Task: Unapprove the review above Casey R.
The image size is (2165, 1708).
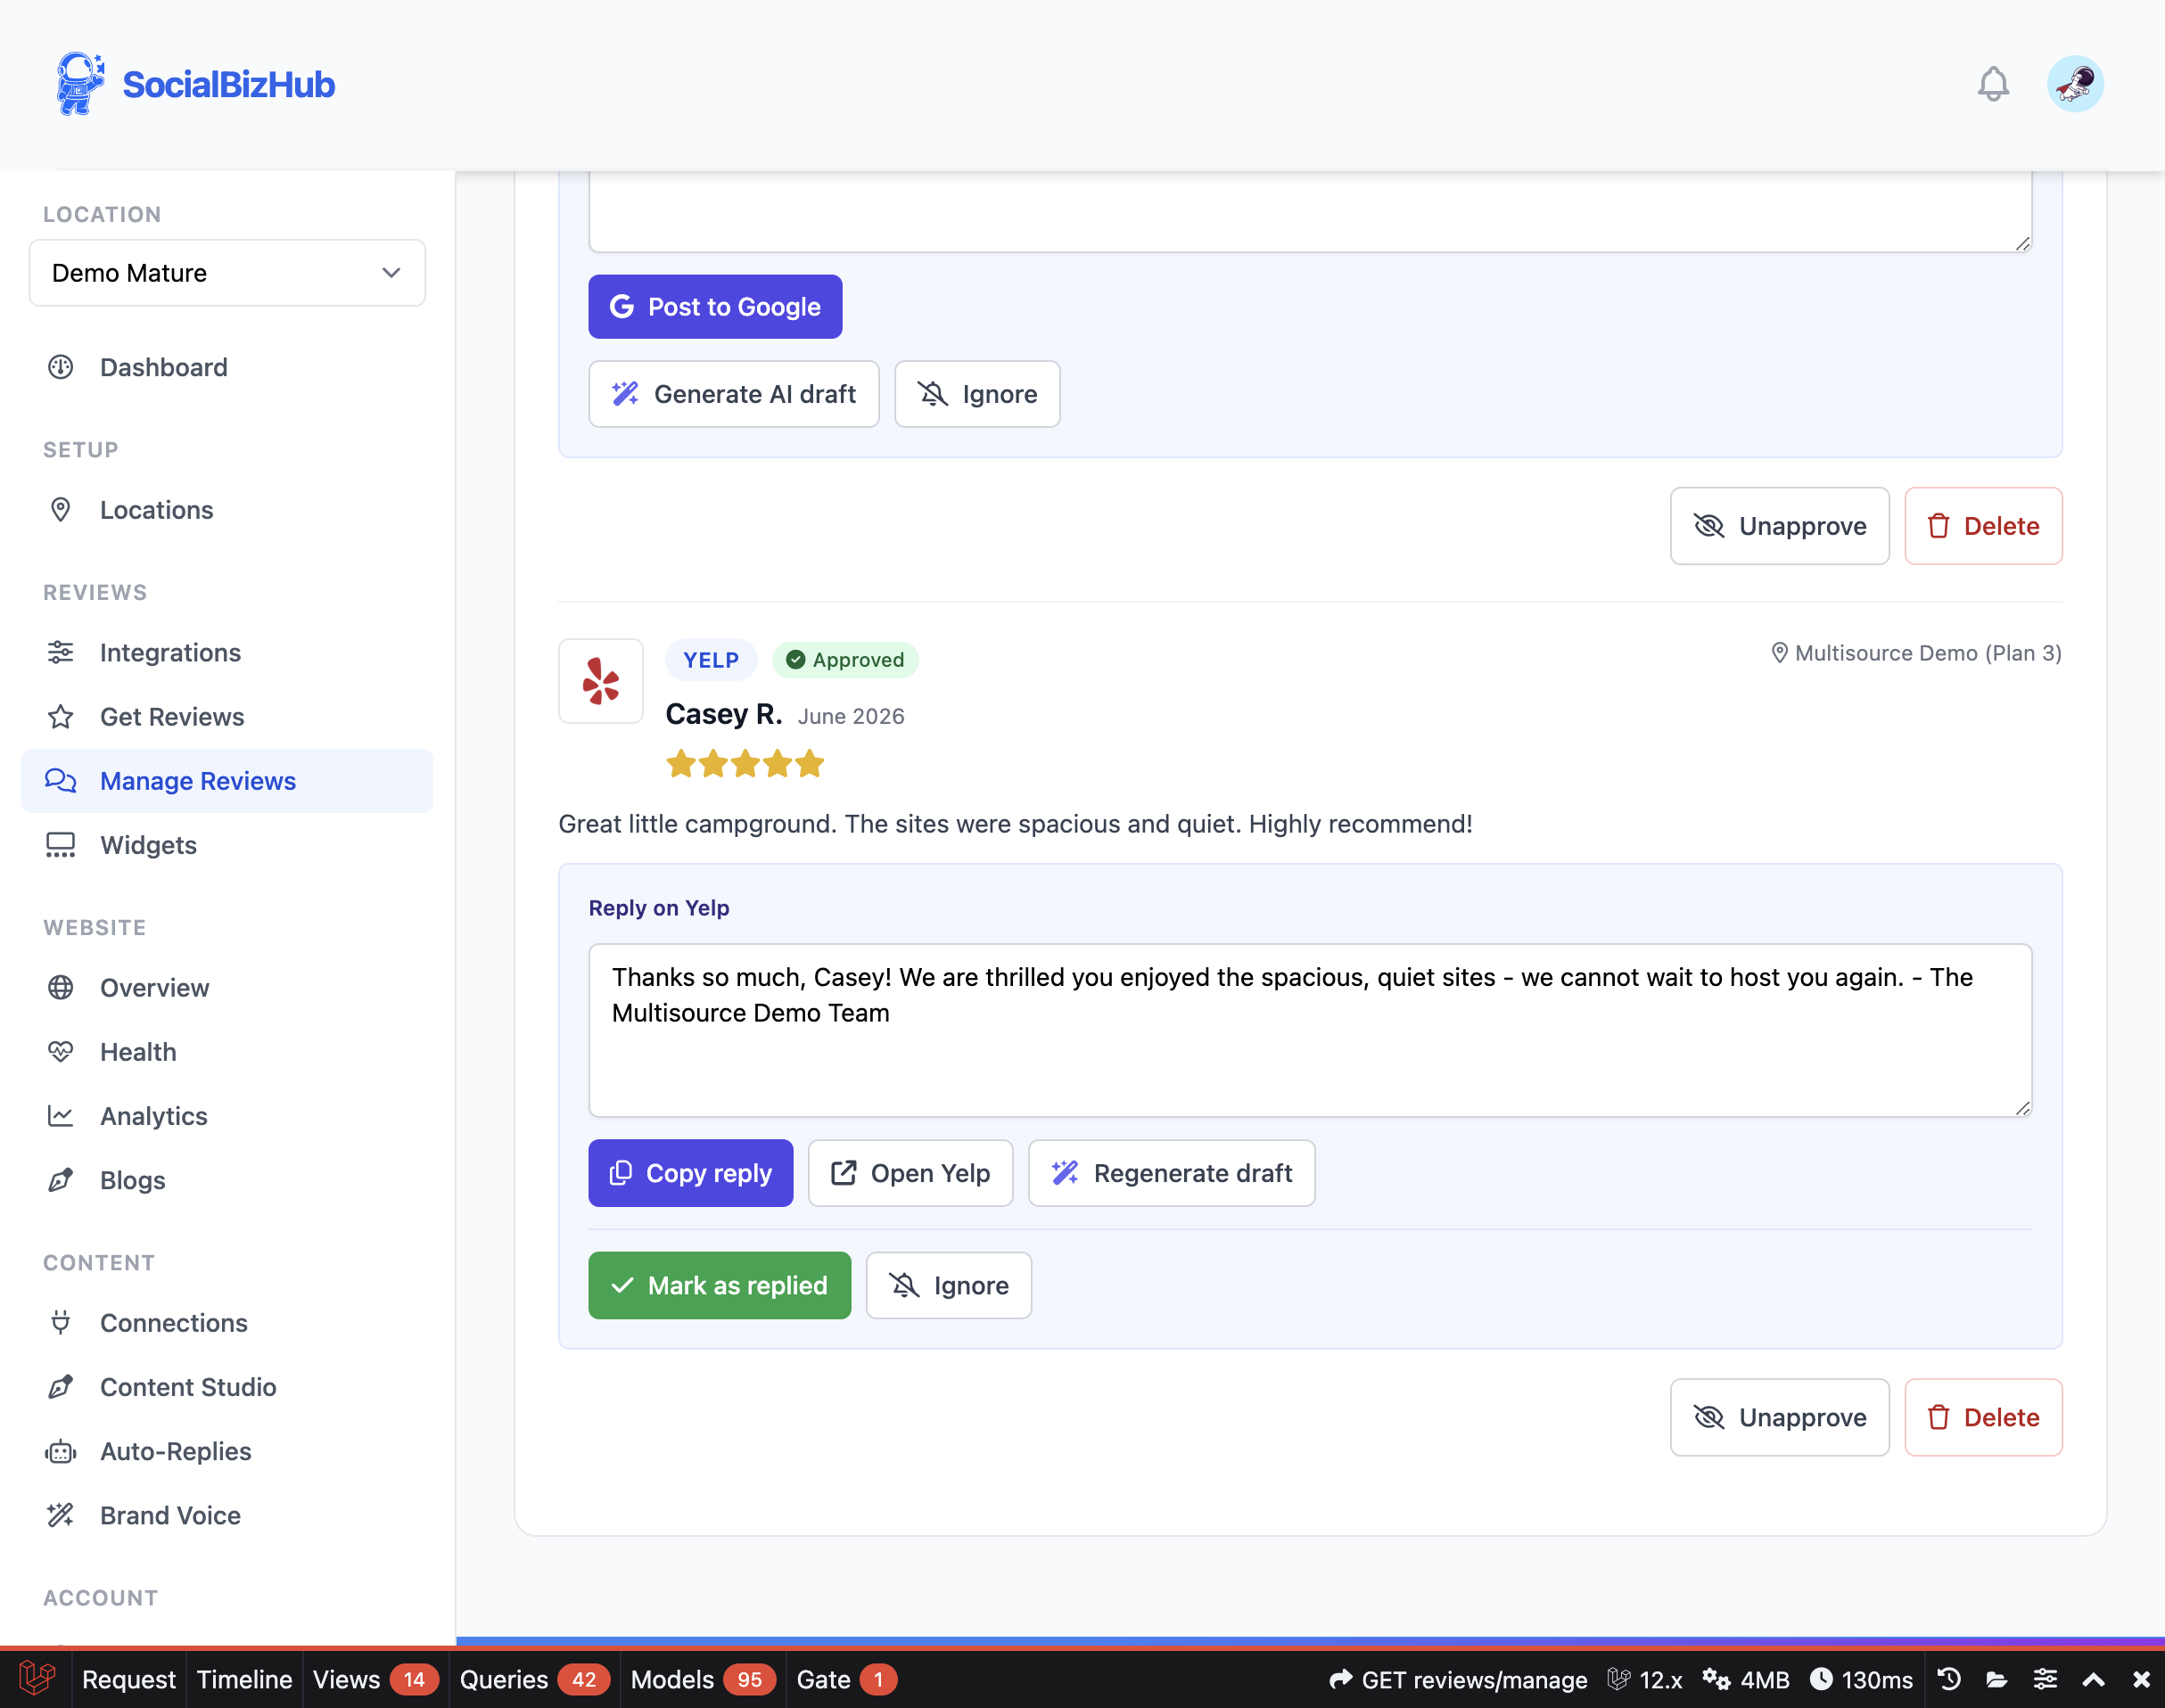Action: (1779, 526)
